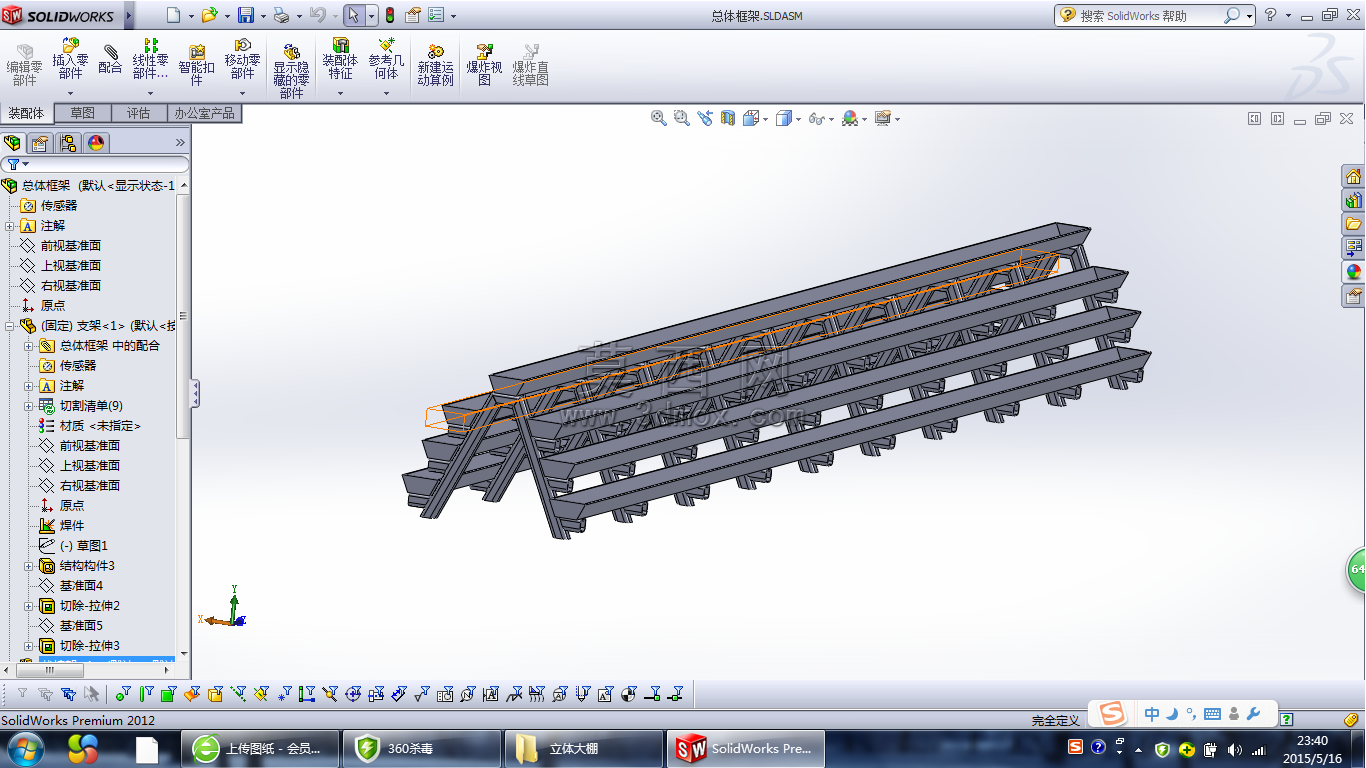Open the DisplayManager color ball tab
This screenshot has width=1366, height=768.
pyautogui.click(x=96, y=142)
